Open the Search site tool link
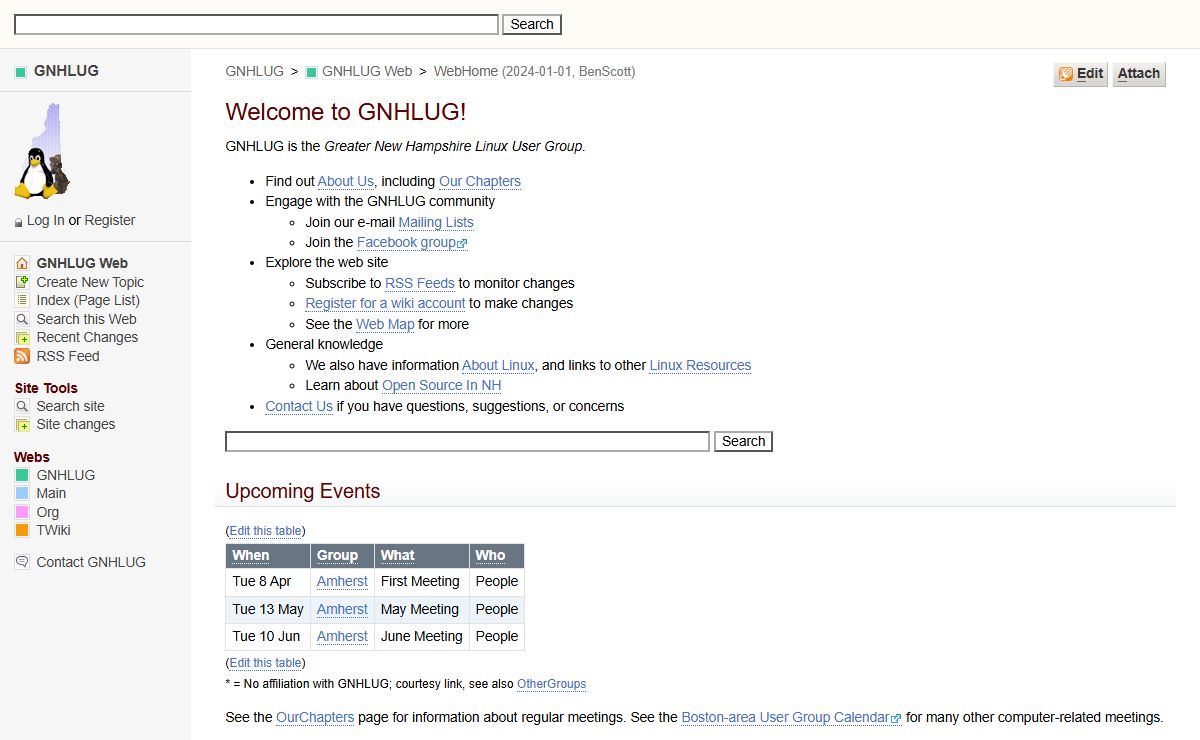1200x740 pixels. tap(70, 406)
